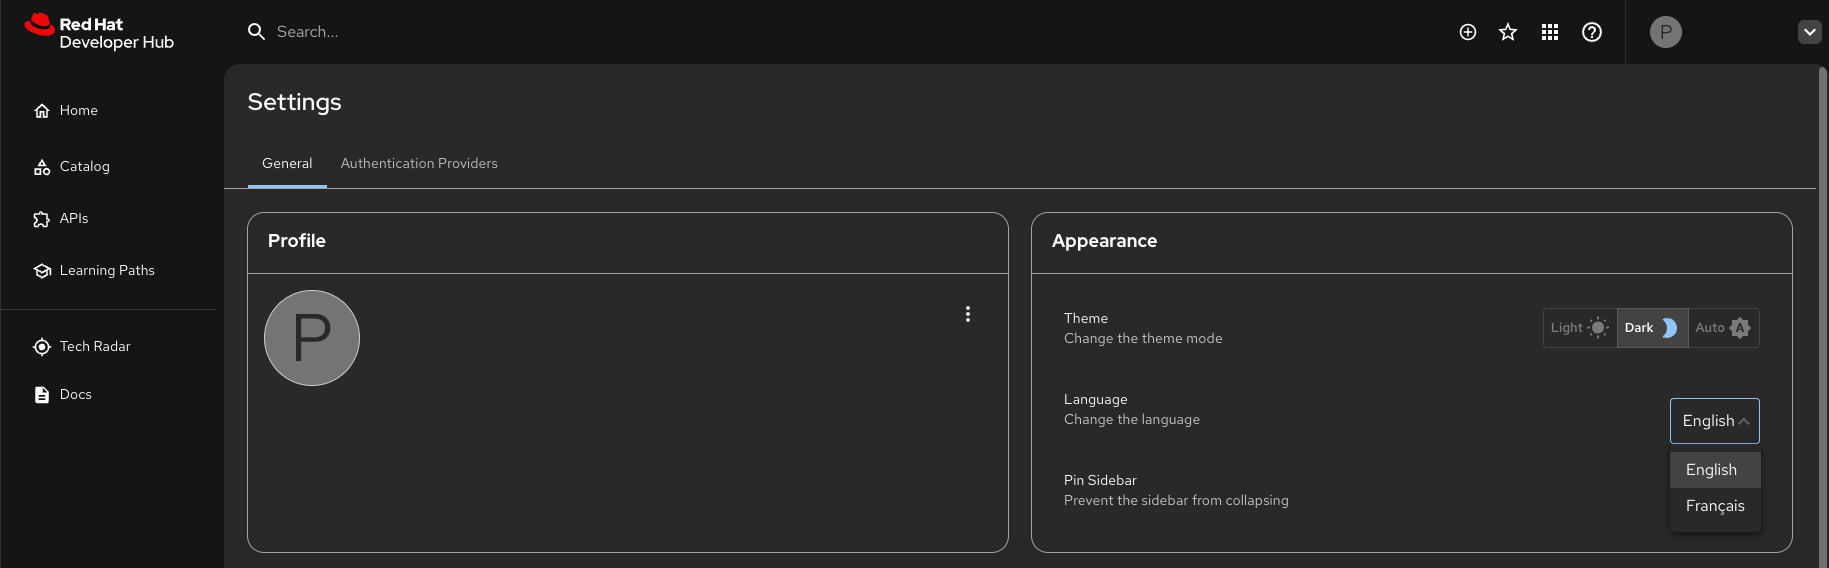1829x568 pixels.
Task: Click the Learning Paths graduation cap icon
Action: point(42,271)
